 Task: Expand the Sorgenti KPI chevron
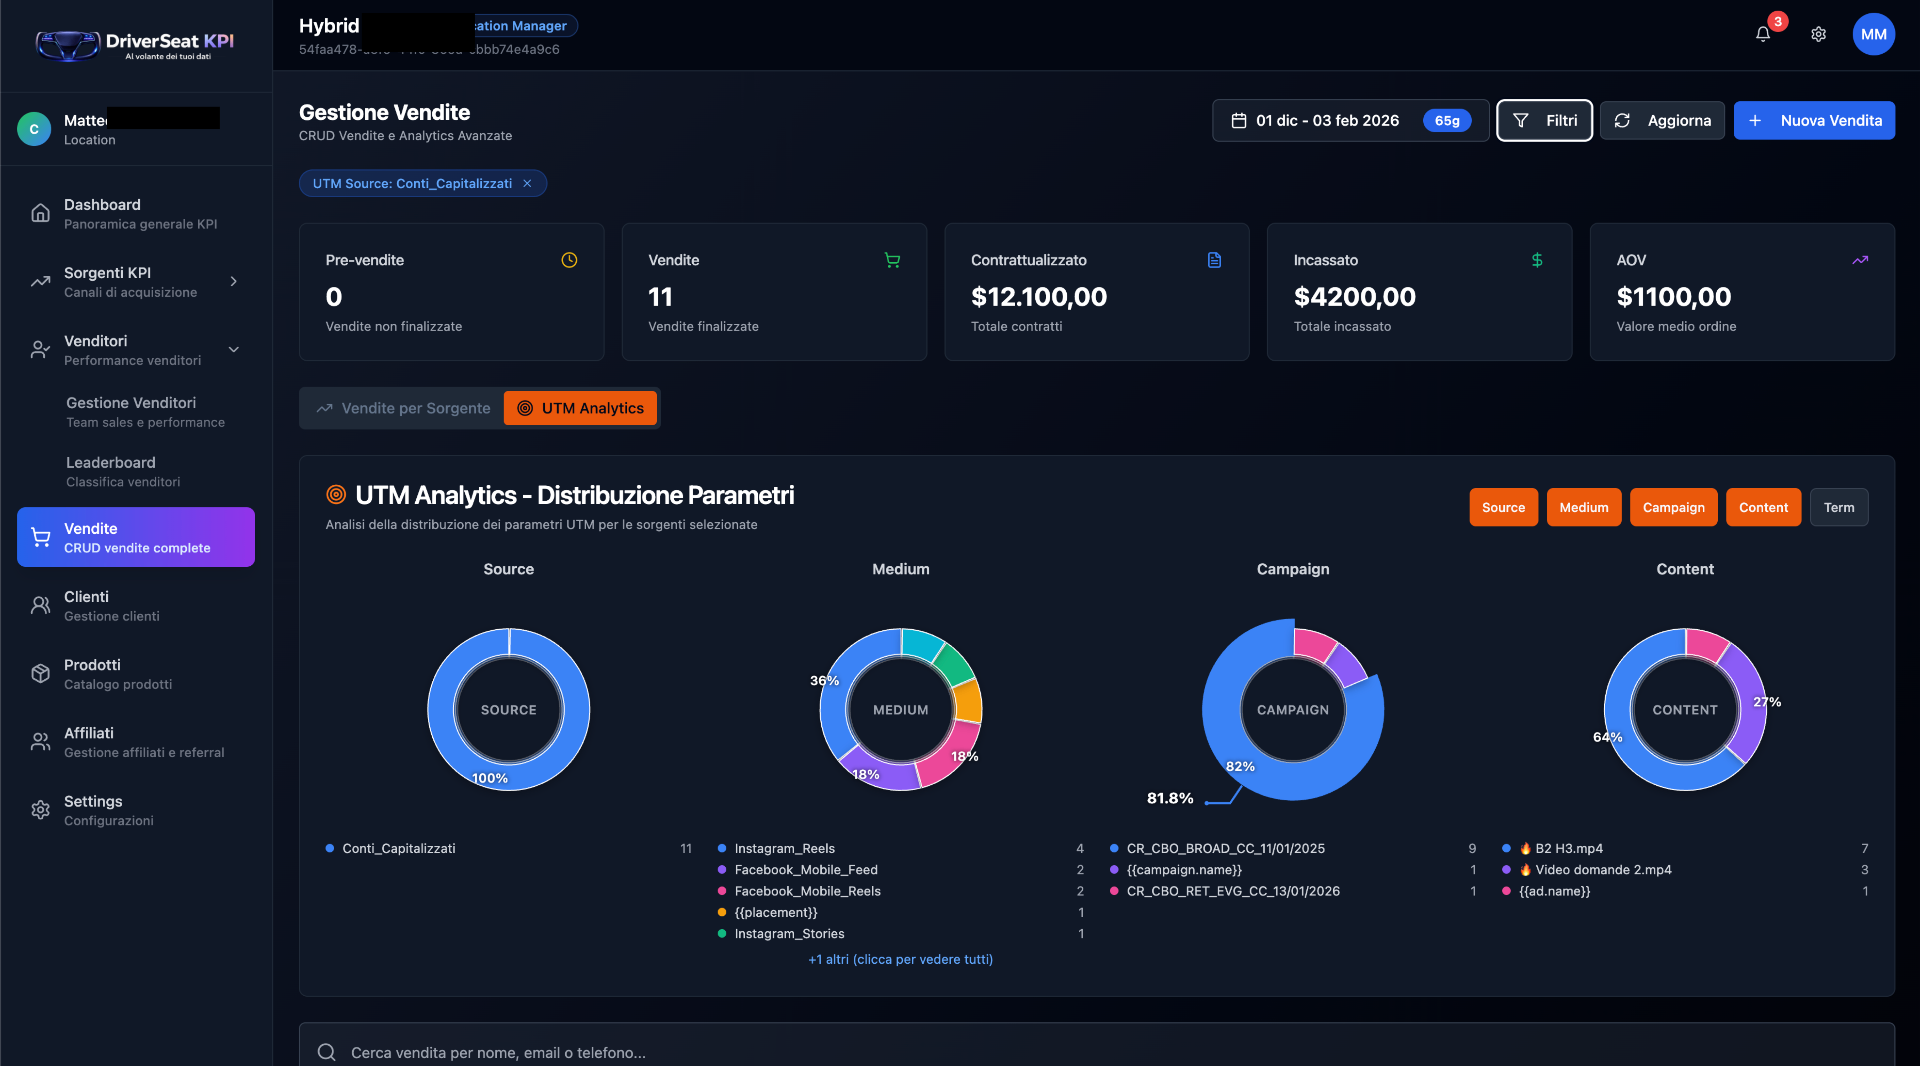point(233,281)
